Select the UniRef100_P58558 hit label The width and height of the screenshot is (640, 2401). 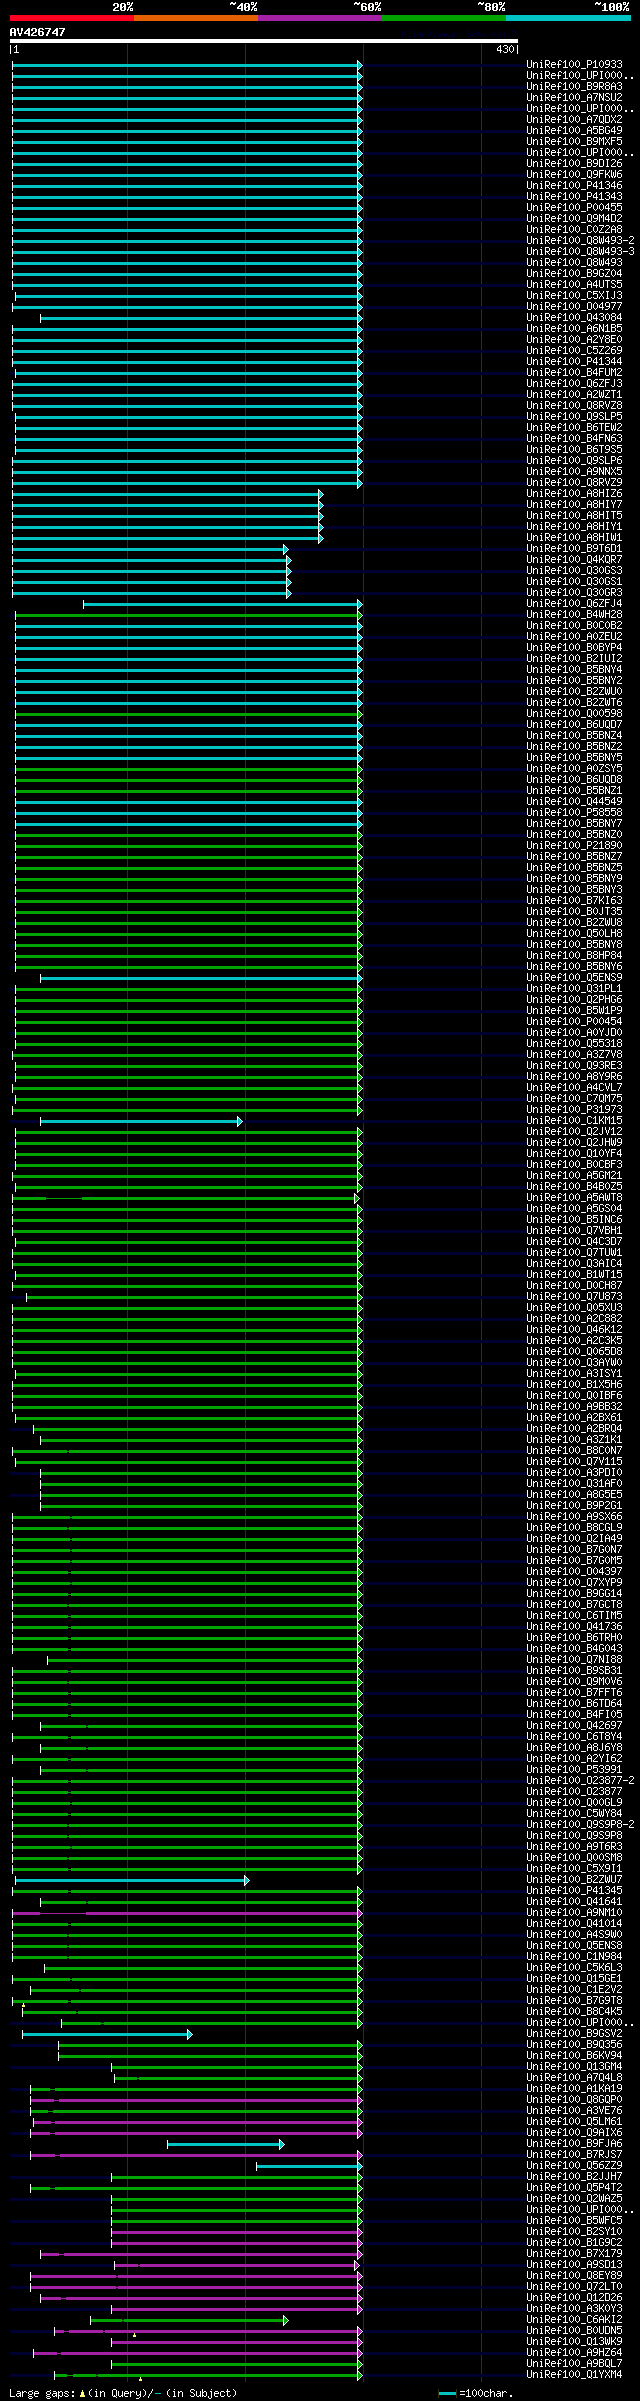click(x=574, y=813)
